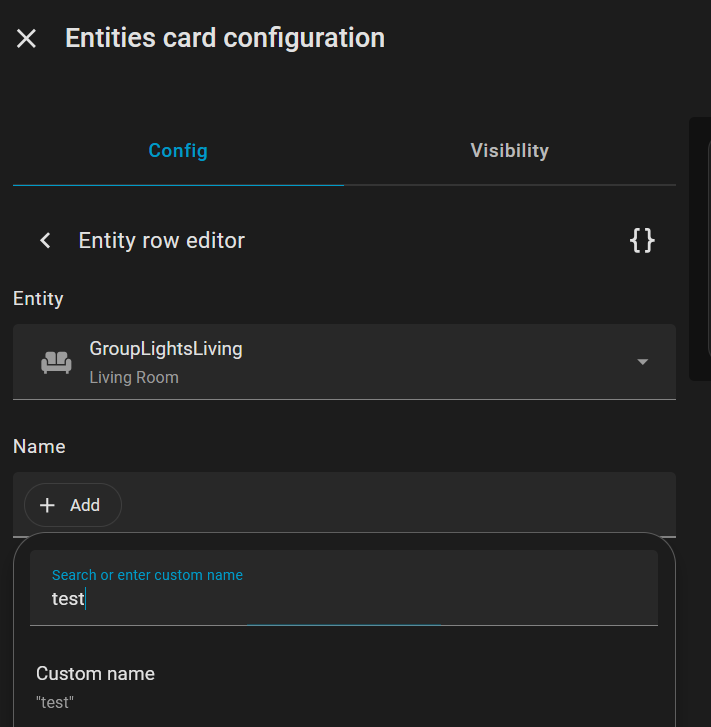Click empty Name field area beside Add
This screenshot has width=711, height=727.
click(400, 505)
